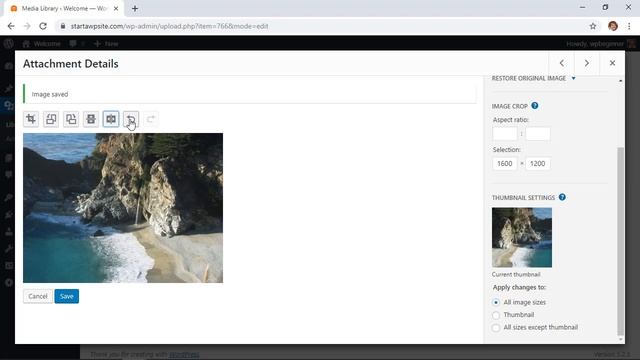Viewport: 640px width, 360px height.
Task: Rotate image clockwise icon
Action: tap(71, 119)
